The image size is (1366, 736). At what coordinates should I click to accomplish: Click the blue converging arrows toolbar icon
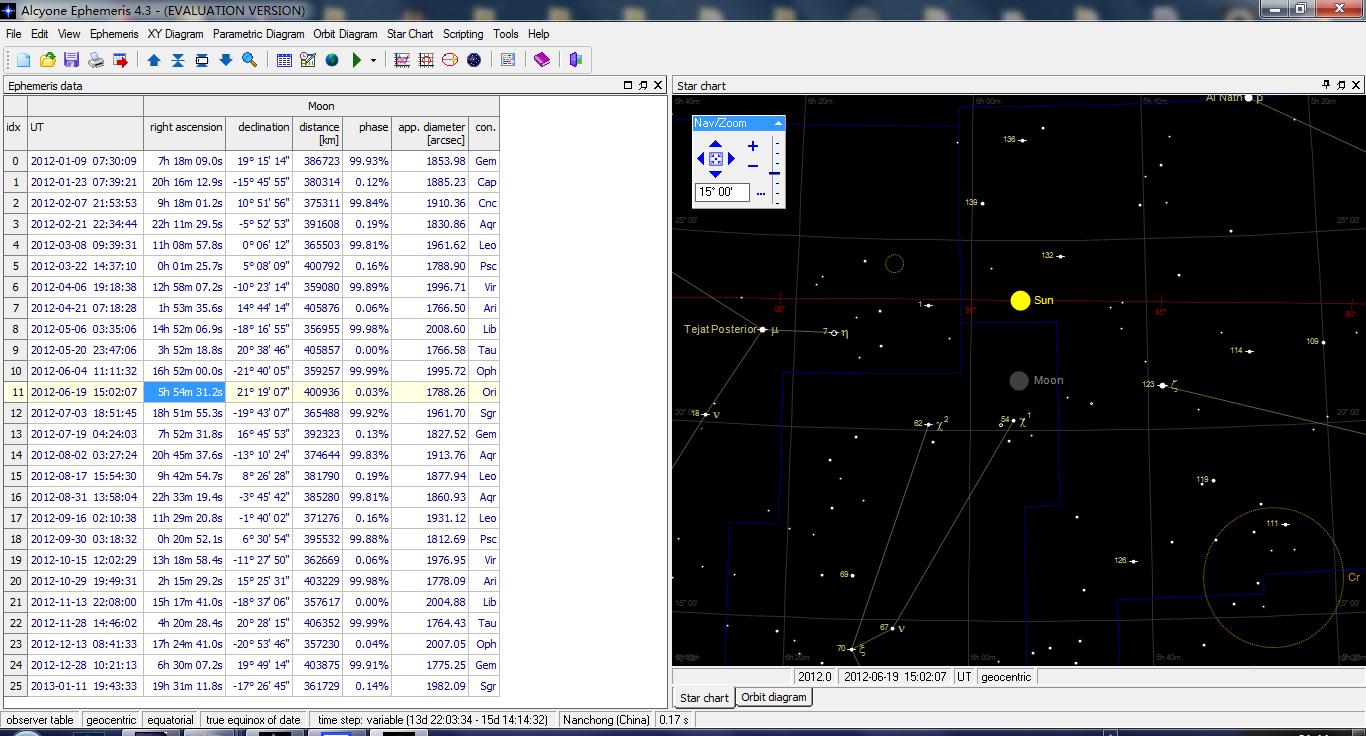pyautogui.click(x=177, y=60)
